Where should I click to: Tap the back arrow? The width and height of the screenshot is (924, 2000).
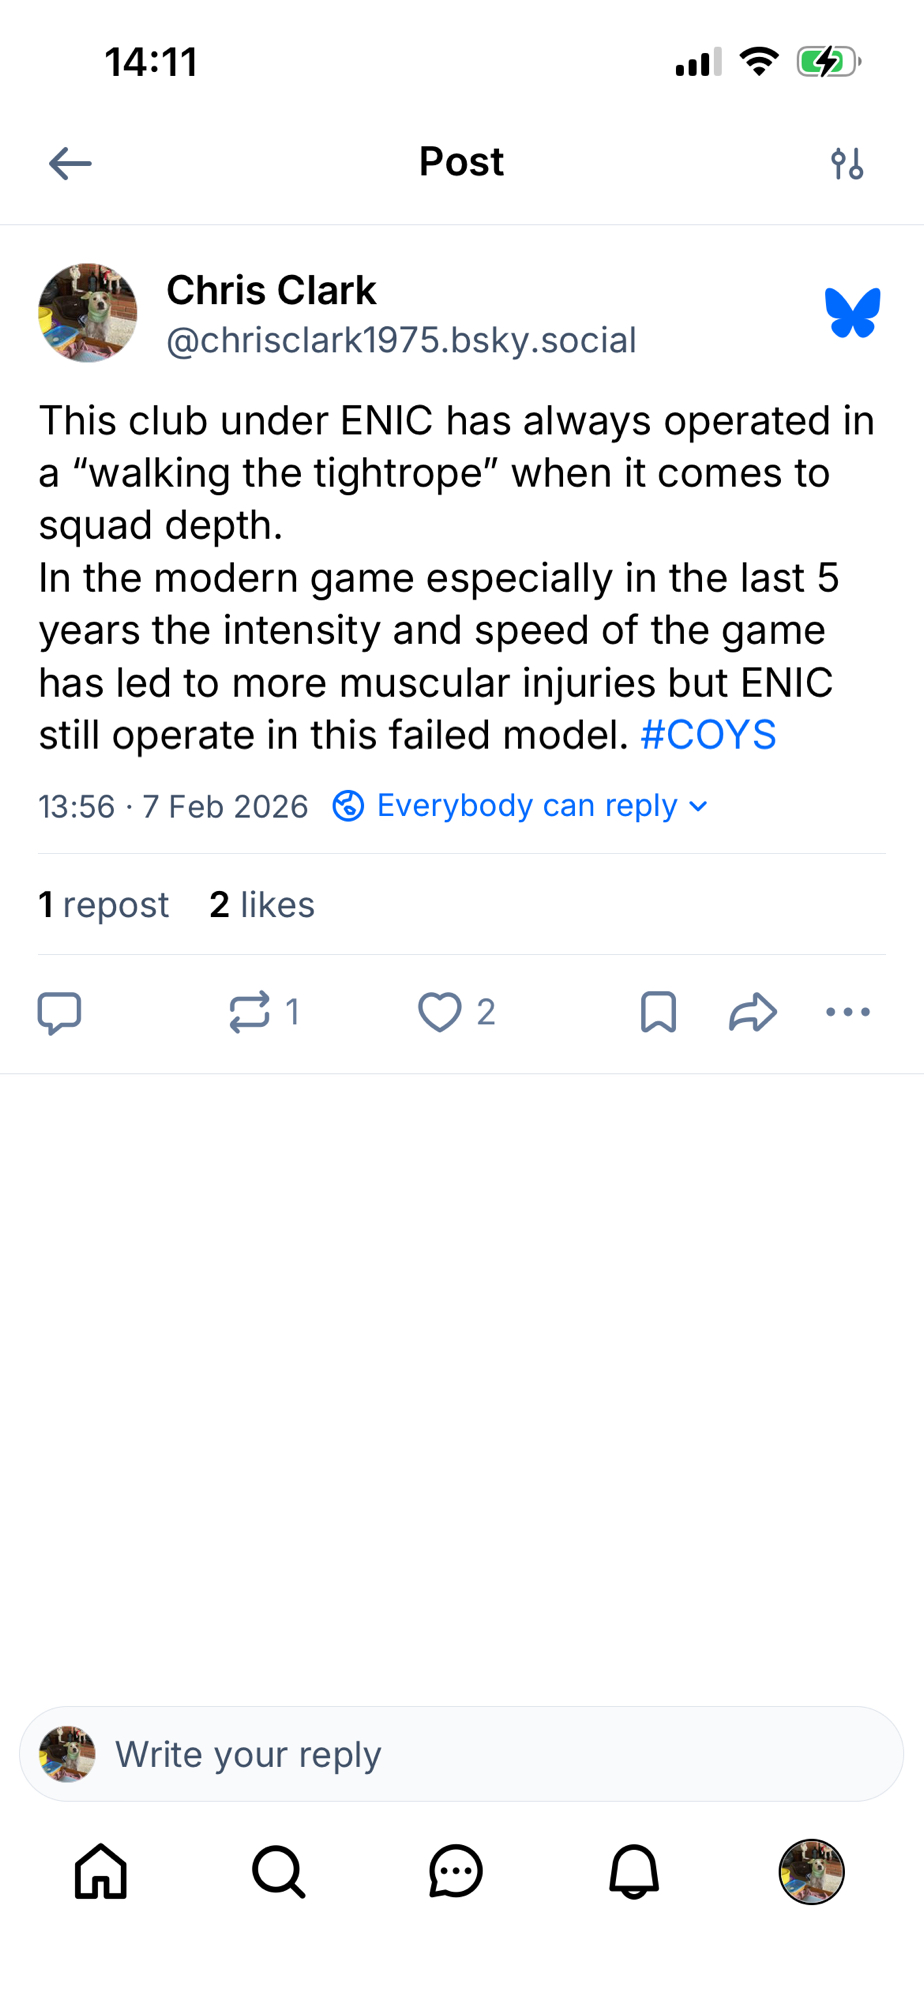(70, 163)
